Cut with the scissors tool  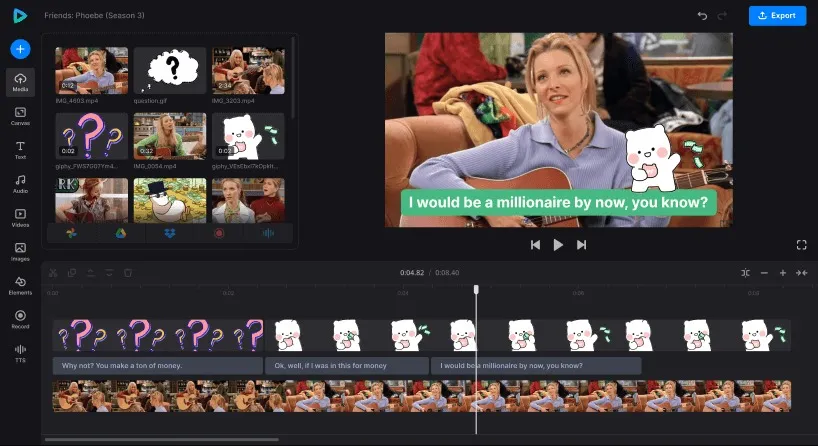coord(53,273)
